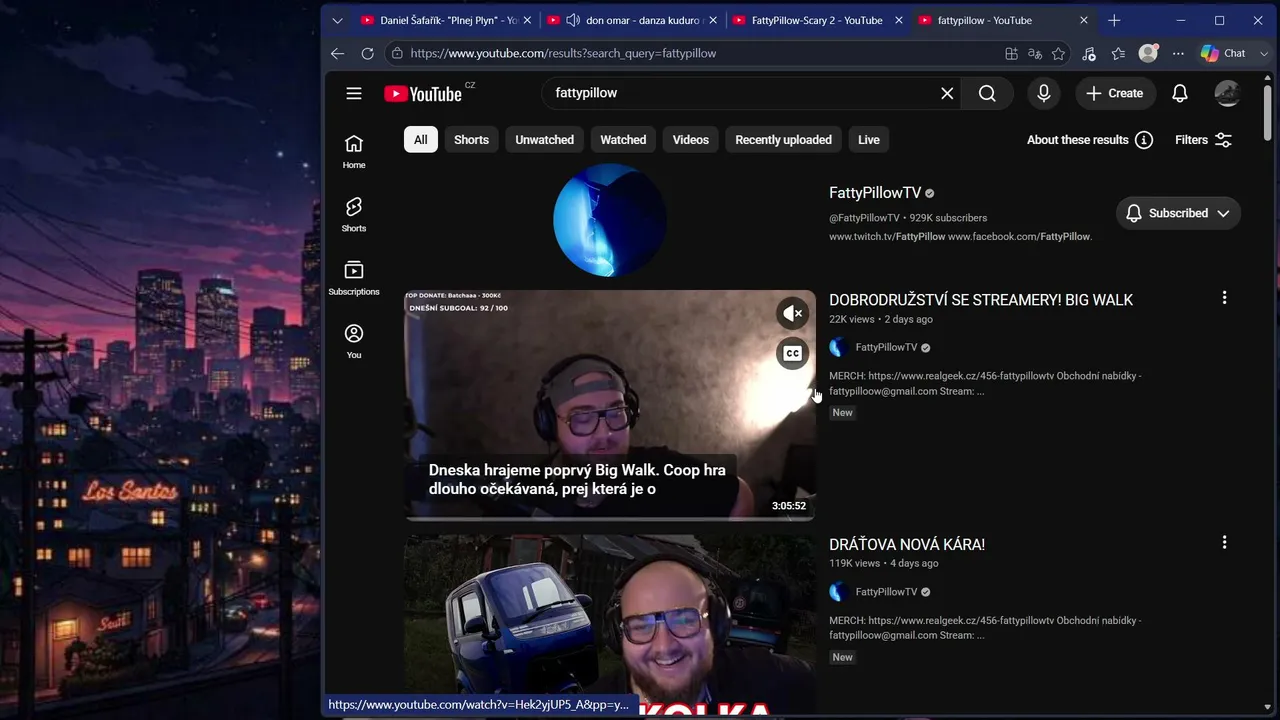The image size is (1280, 720).
Task: Open the You section in the sidebar
Action: 354,341
